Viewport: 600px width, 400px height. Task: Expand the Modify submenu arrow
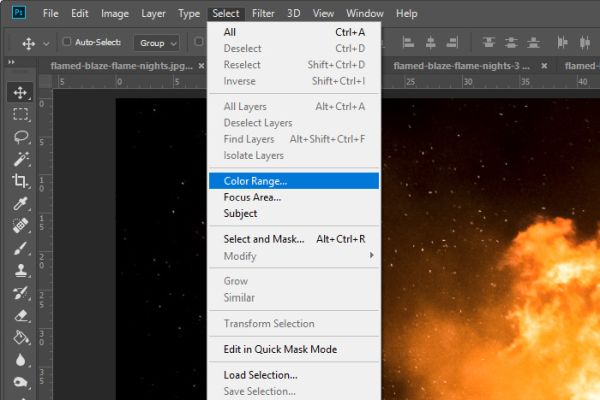tap(372, 255)
